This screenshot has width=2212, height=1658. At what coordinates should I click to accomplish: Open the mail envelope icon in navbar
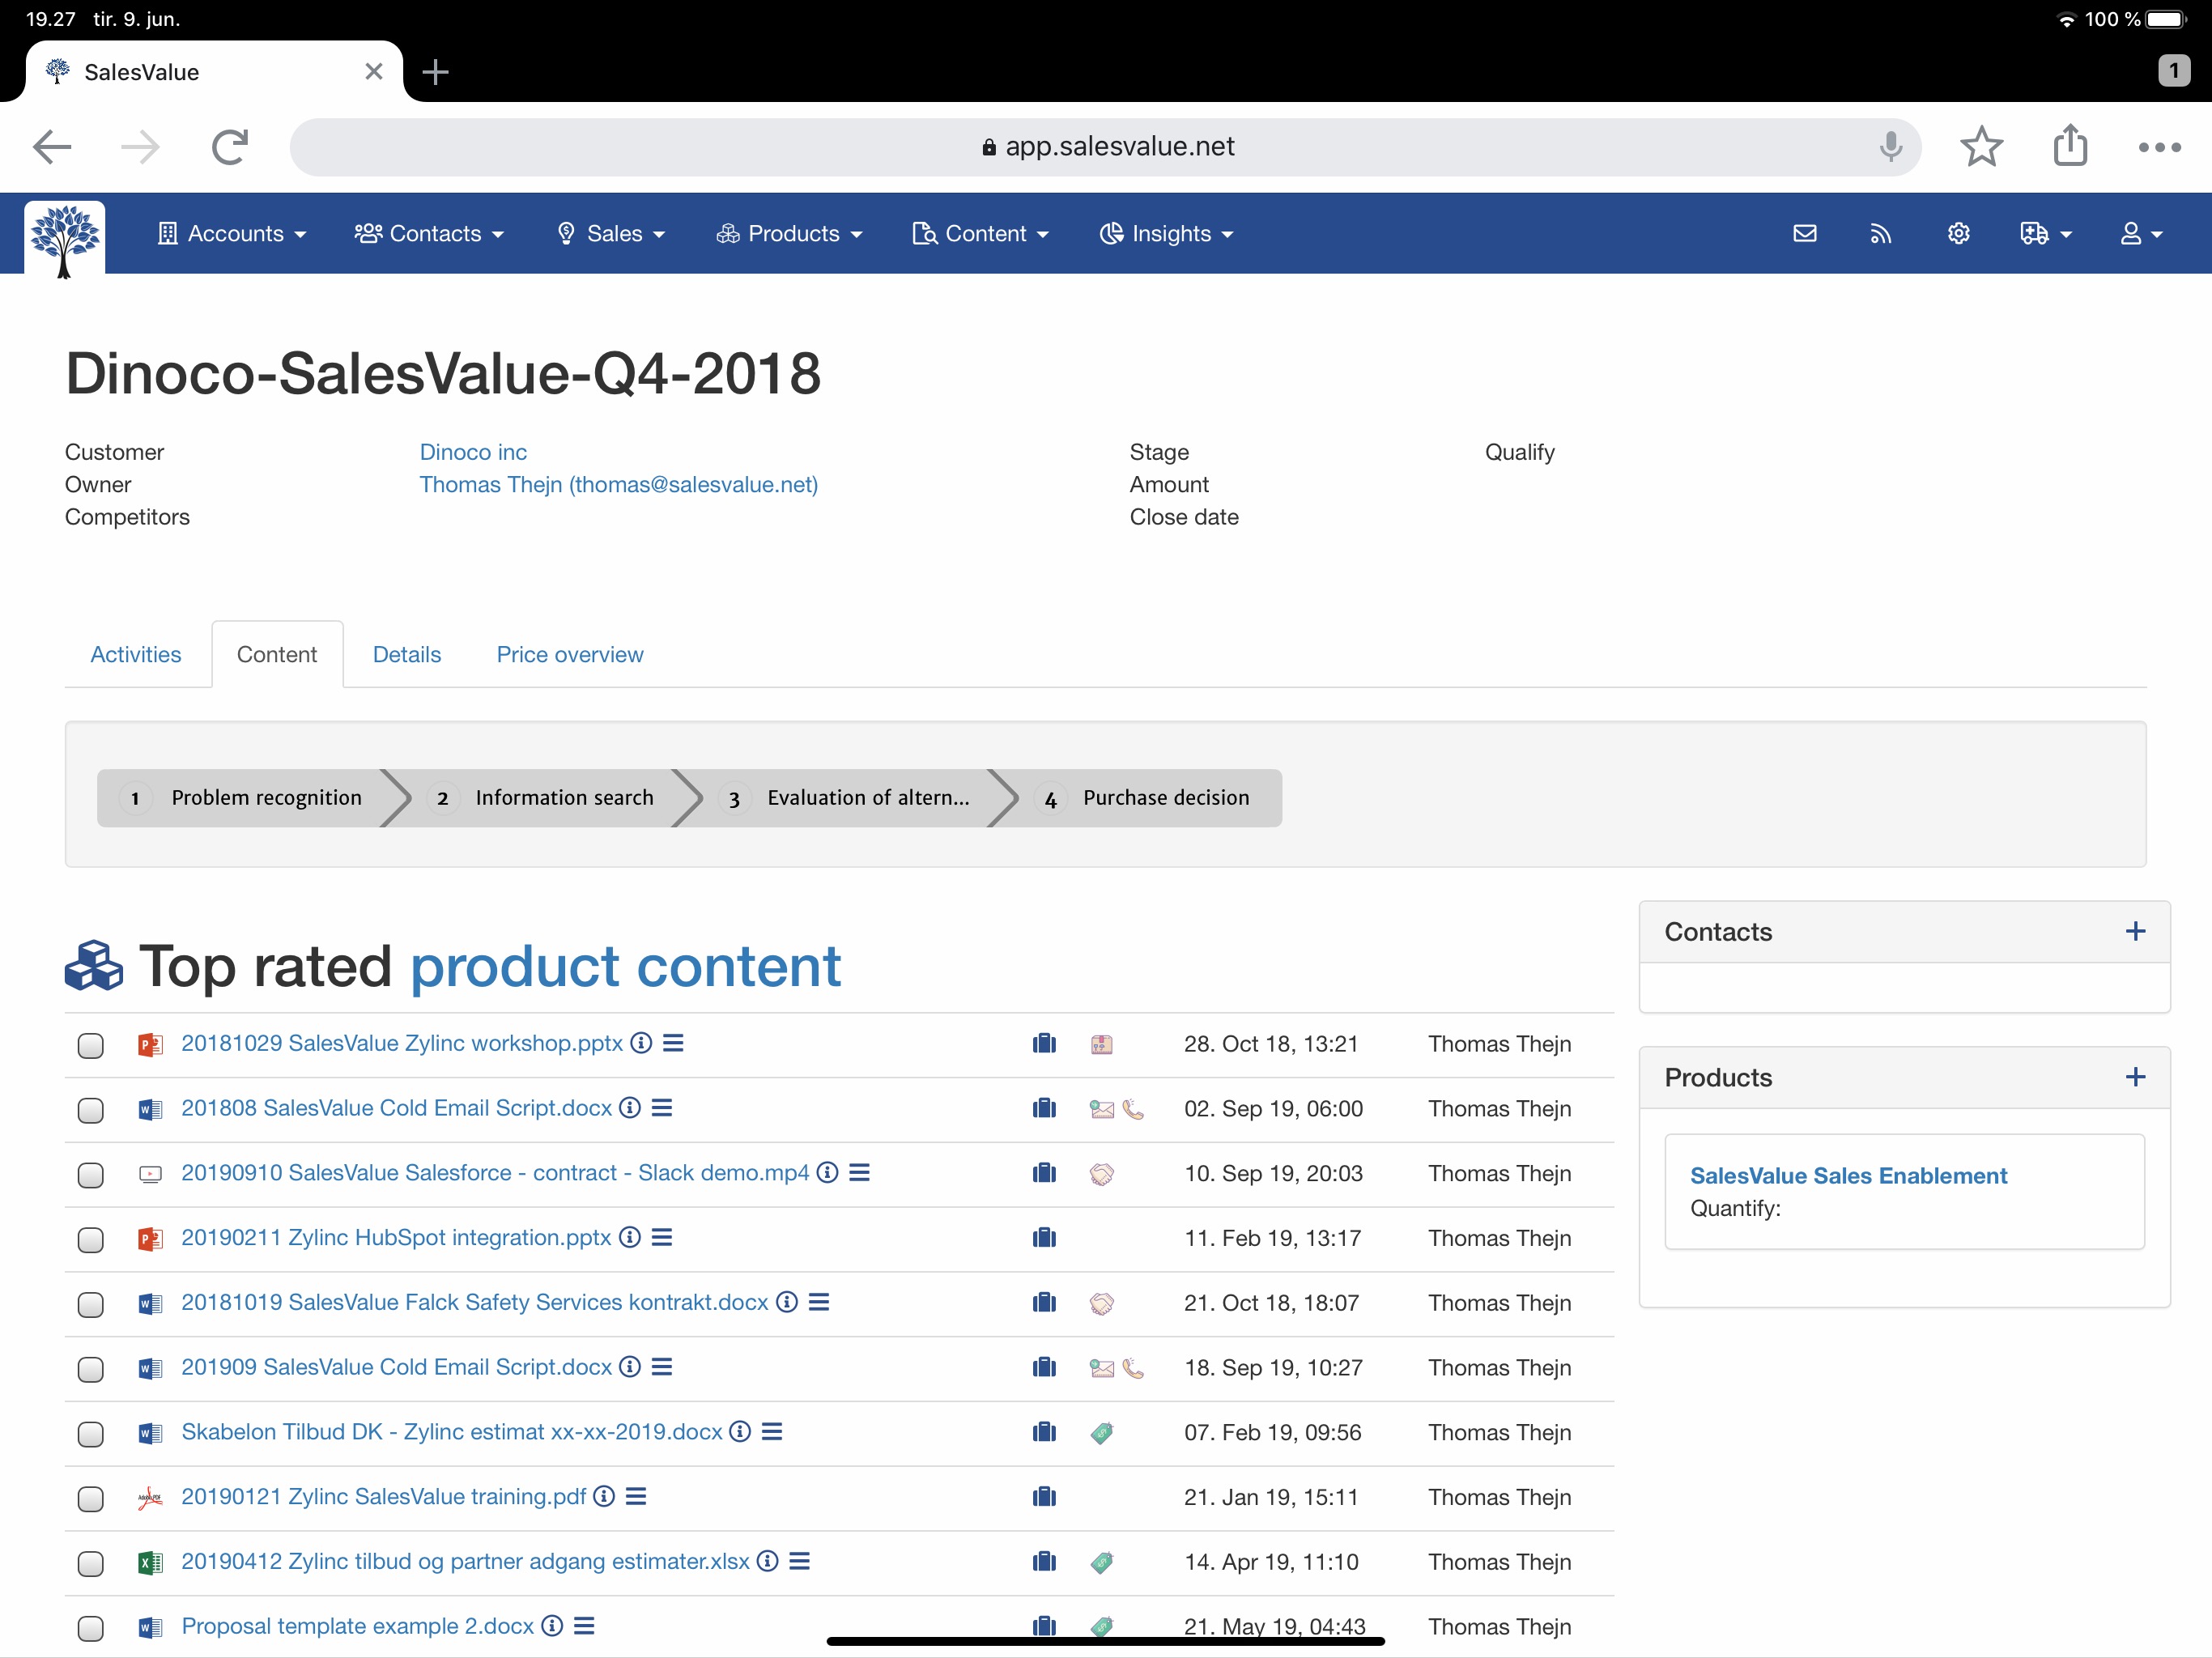(x=1804, y=233)
